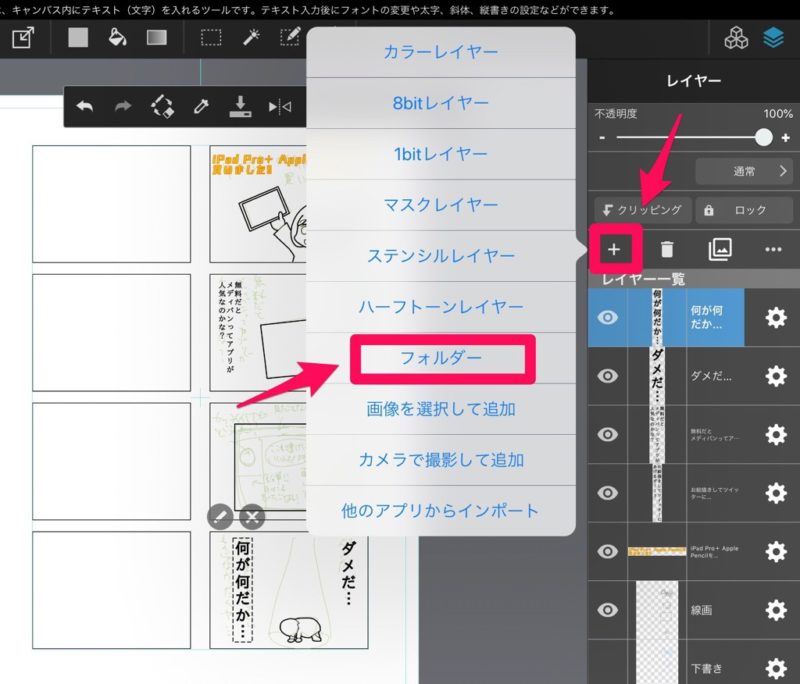Choose カラーレイヤー from the menu

(x=441, y=52)
